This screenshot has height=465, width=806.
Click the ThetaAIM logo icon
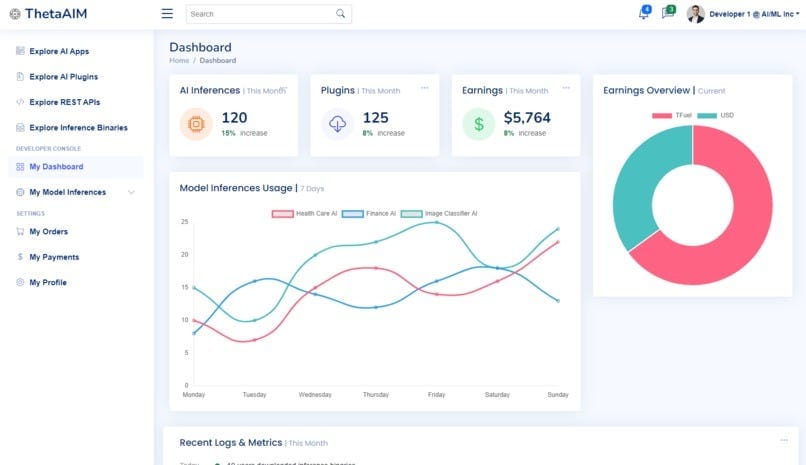point(15,14)
